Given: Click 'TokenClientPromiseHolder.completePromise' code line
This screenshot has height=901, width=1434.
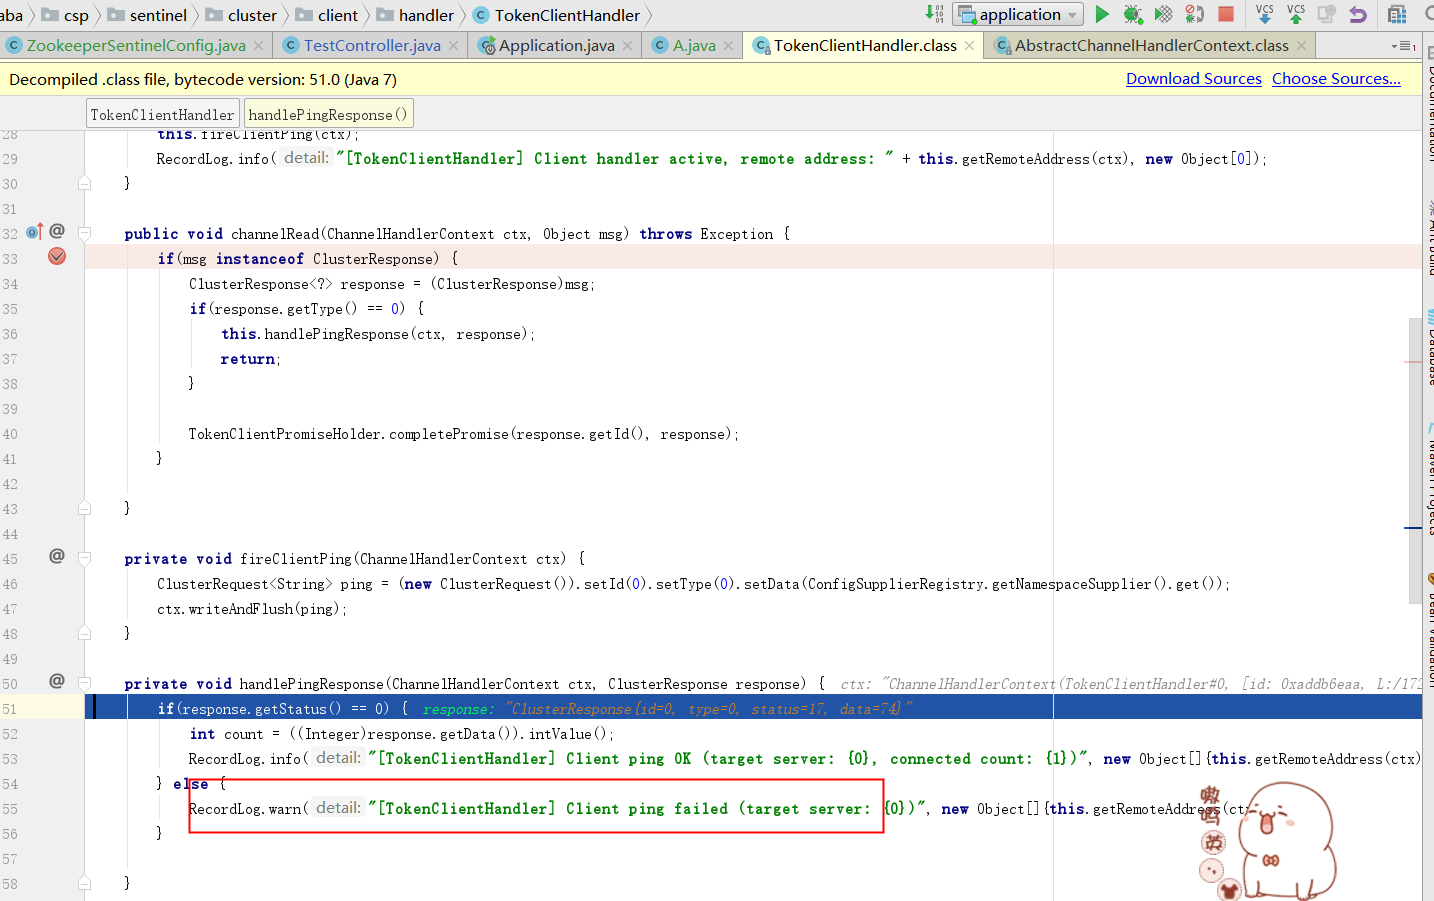Looking at the screenshot, I should (464, 434).
